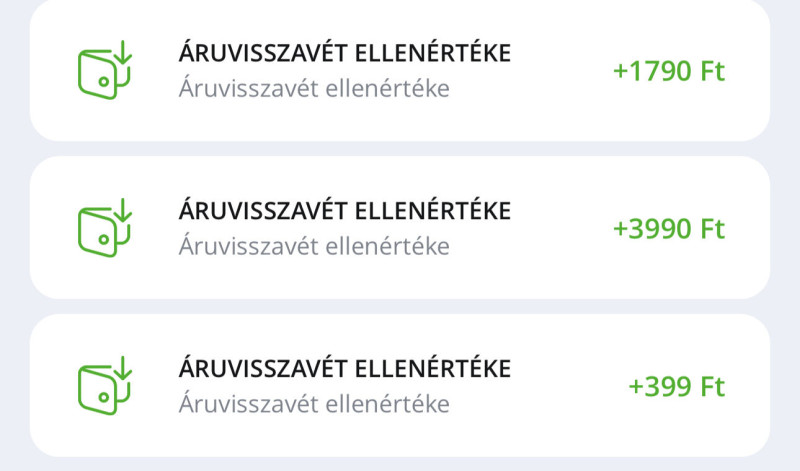The image size is (800, 471).
Task: Click the 'Ft' currency label in the +3990 row
Action: (712, 229)
